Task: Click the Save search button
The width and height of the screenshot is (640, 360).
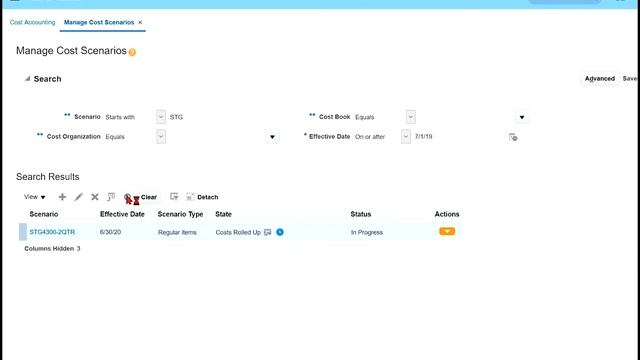Action: tap(629, 79)
